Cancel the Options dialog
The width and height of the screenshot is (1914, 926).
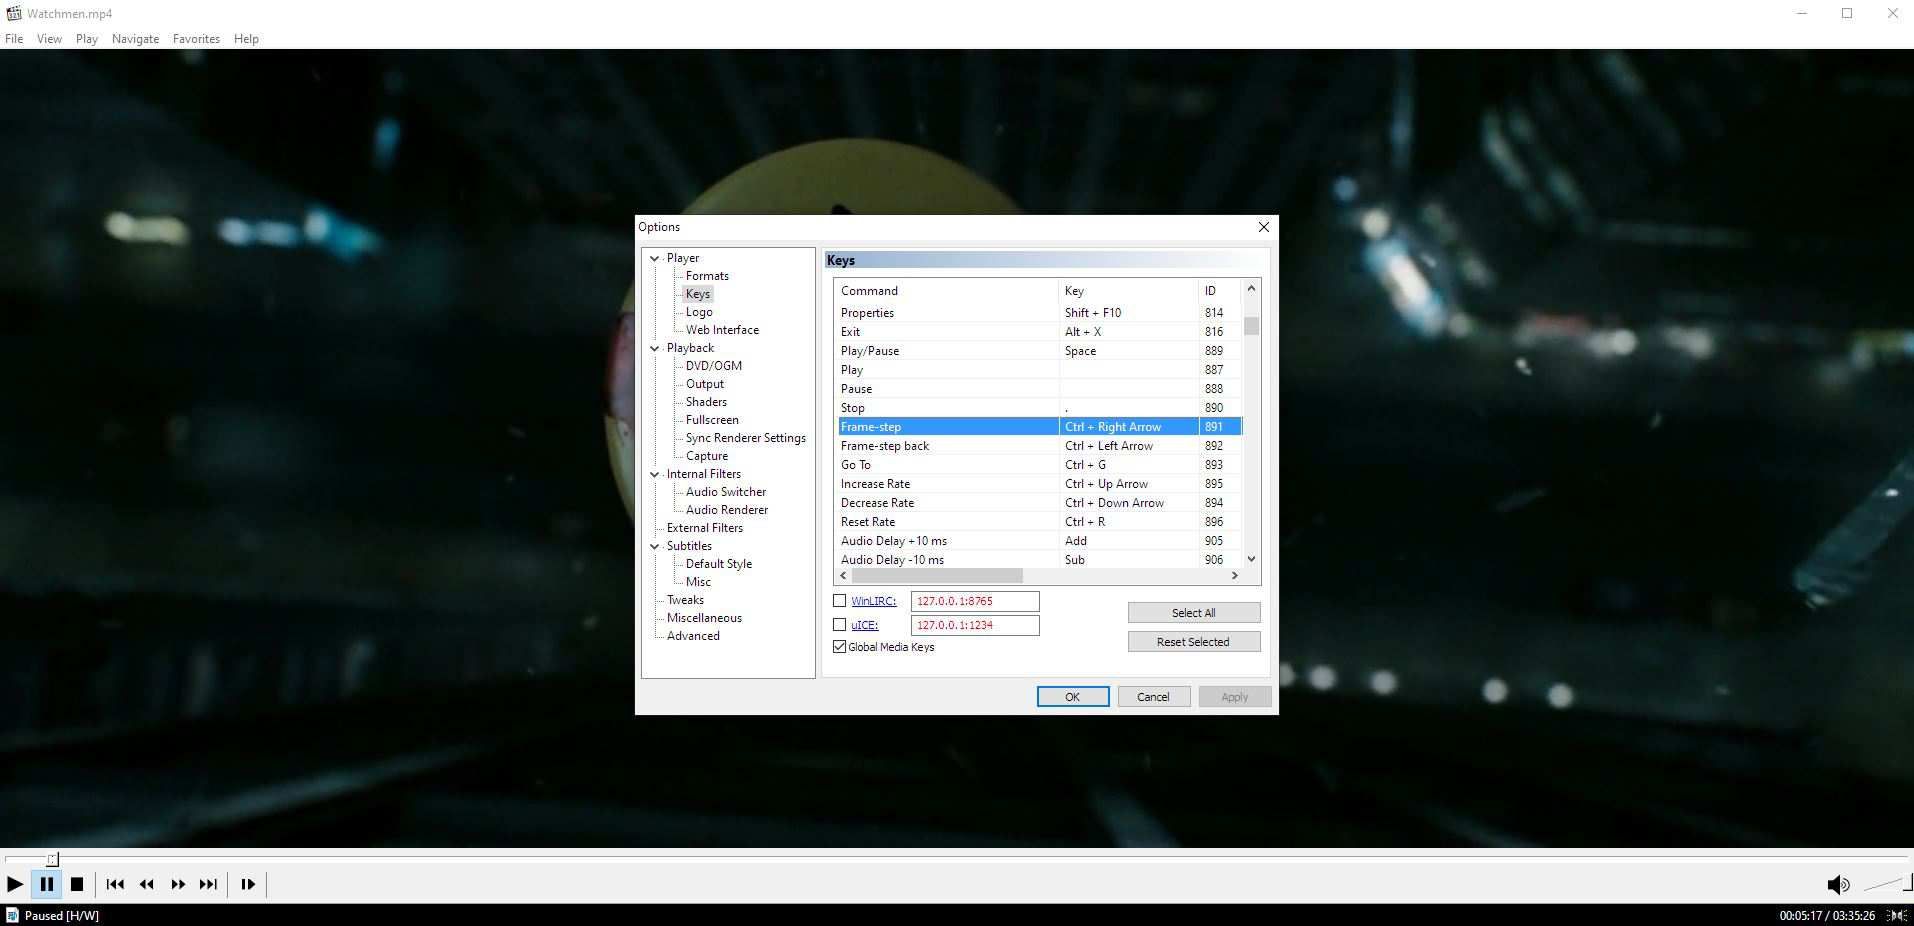point(1153,697)
